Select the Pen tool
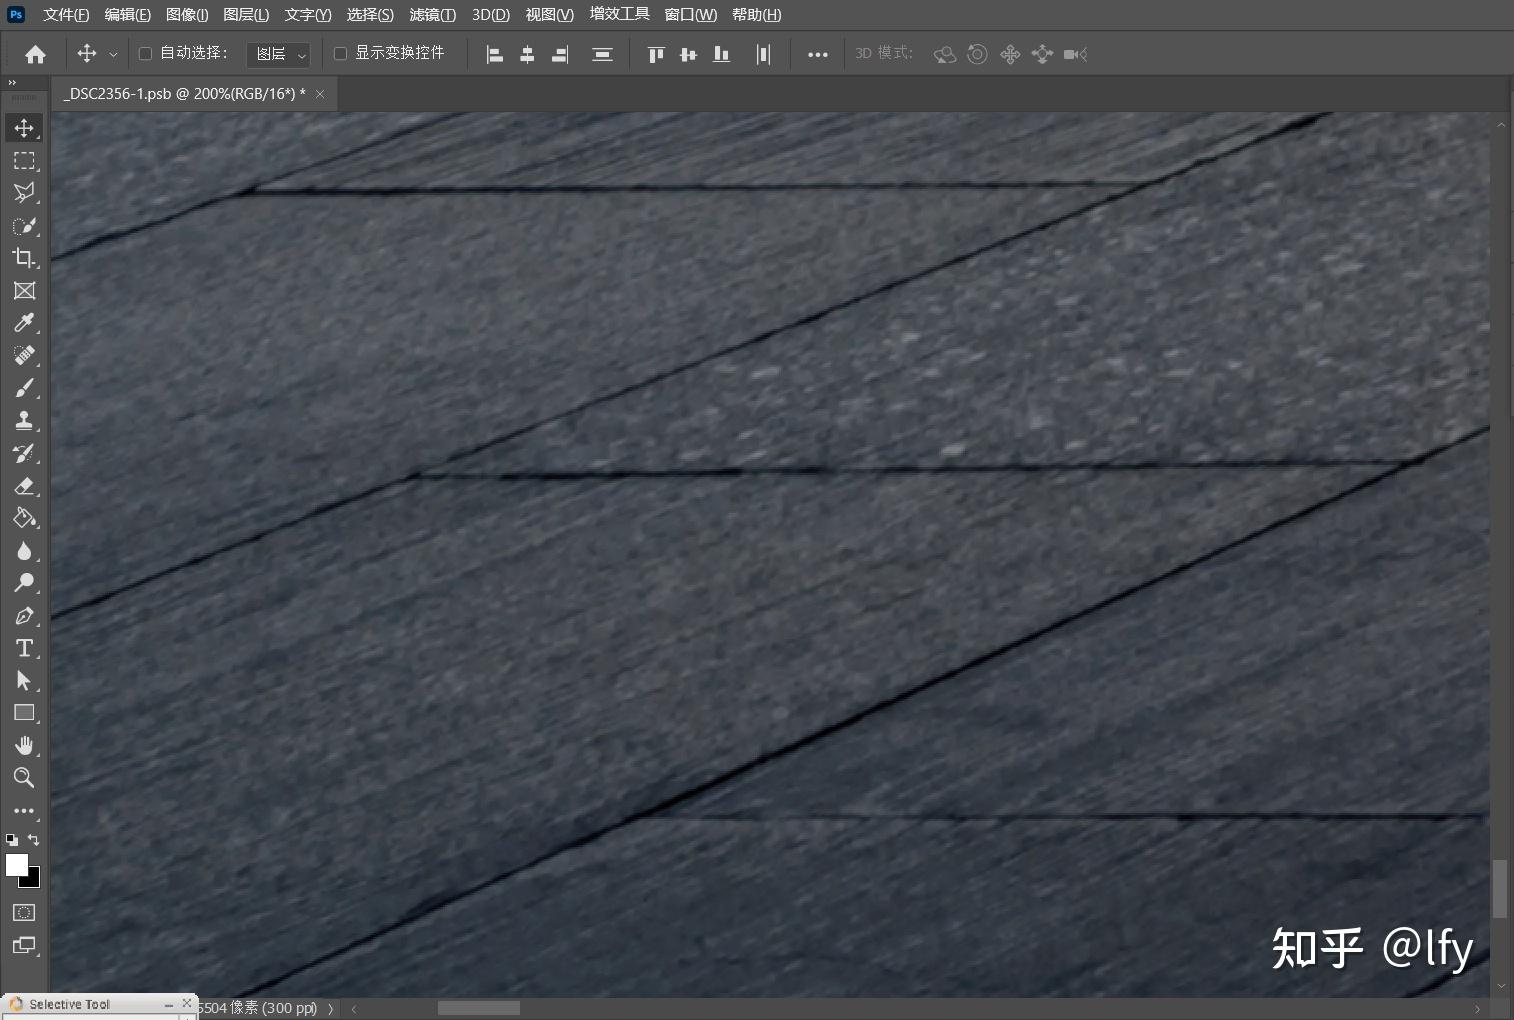The image size is (1514, 1020). click(x=24, y=616)
